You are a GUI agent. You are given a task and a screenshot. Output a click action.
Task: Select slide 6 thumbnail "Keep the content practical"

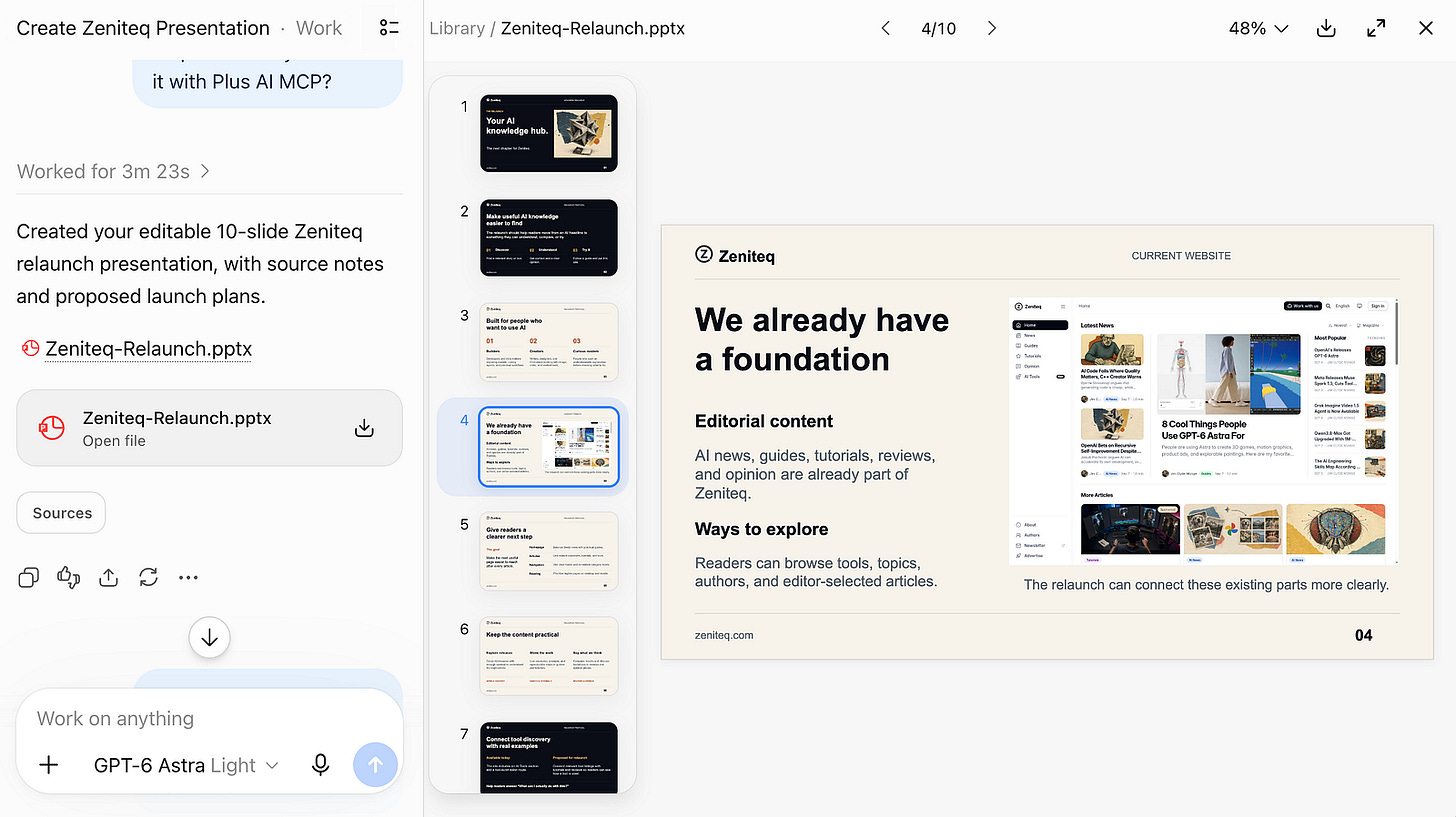549,656
